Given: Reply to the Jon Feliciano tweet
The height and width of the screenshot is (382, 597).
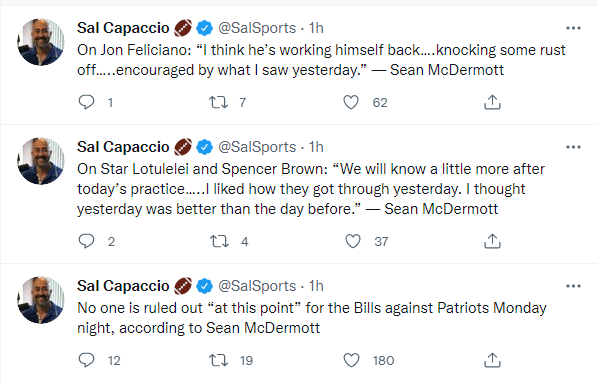Looking at the screenshot, I should point(86,102).
